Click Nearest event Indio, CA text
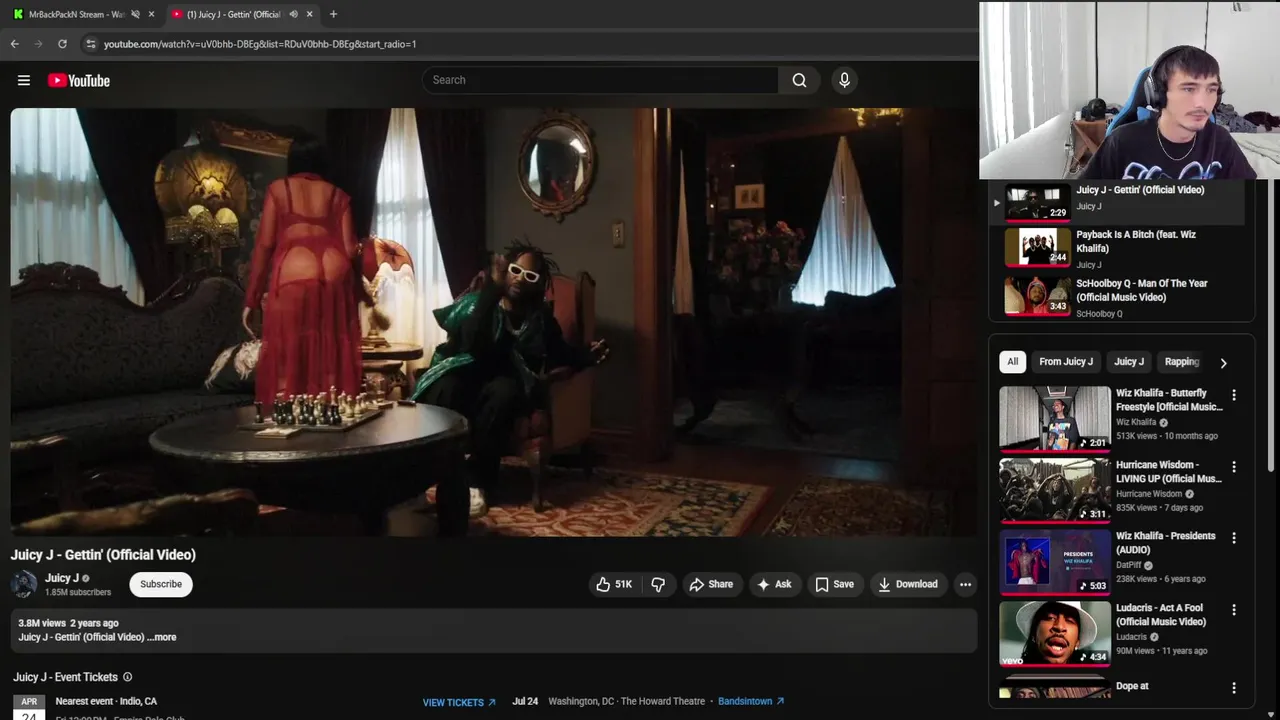The height and width of the screenshot is (720, 1280). pos(106,701)
